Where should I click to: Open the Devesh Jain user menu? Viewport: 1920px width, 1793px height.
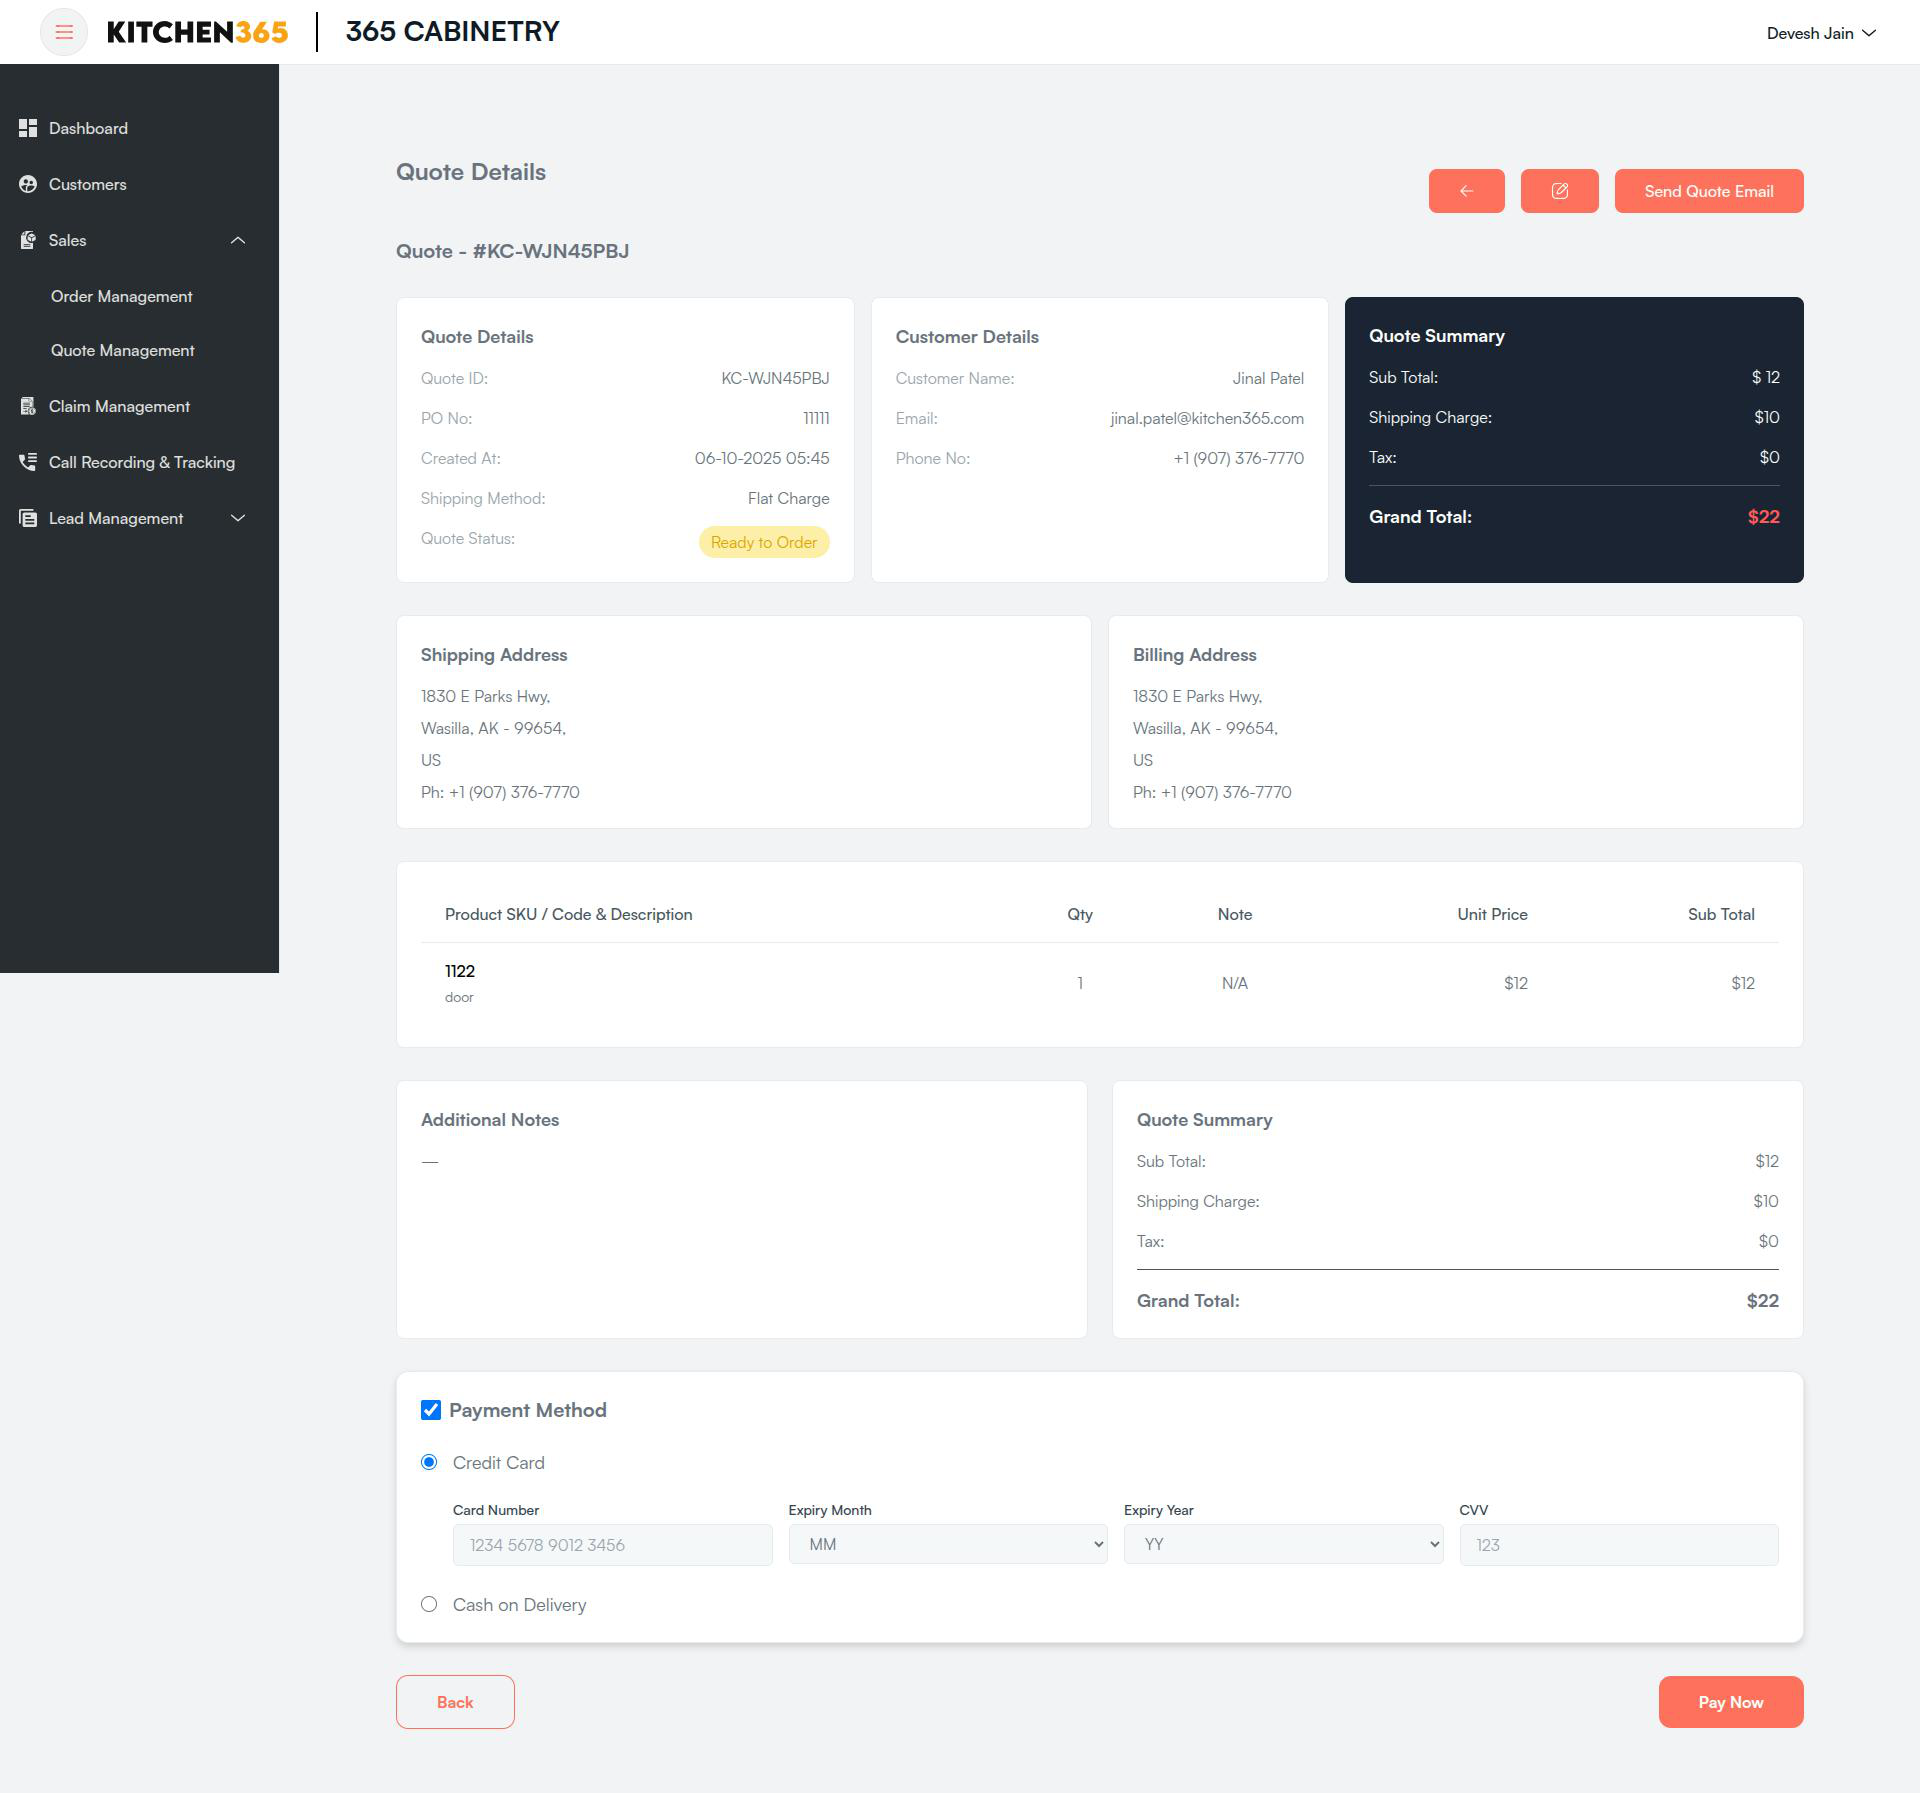(1821, 33)
